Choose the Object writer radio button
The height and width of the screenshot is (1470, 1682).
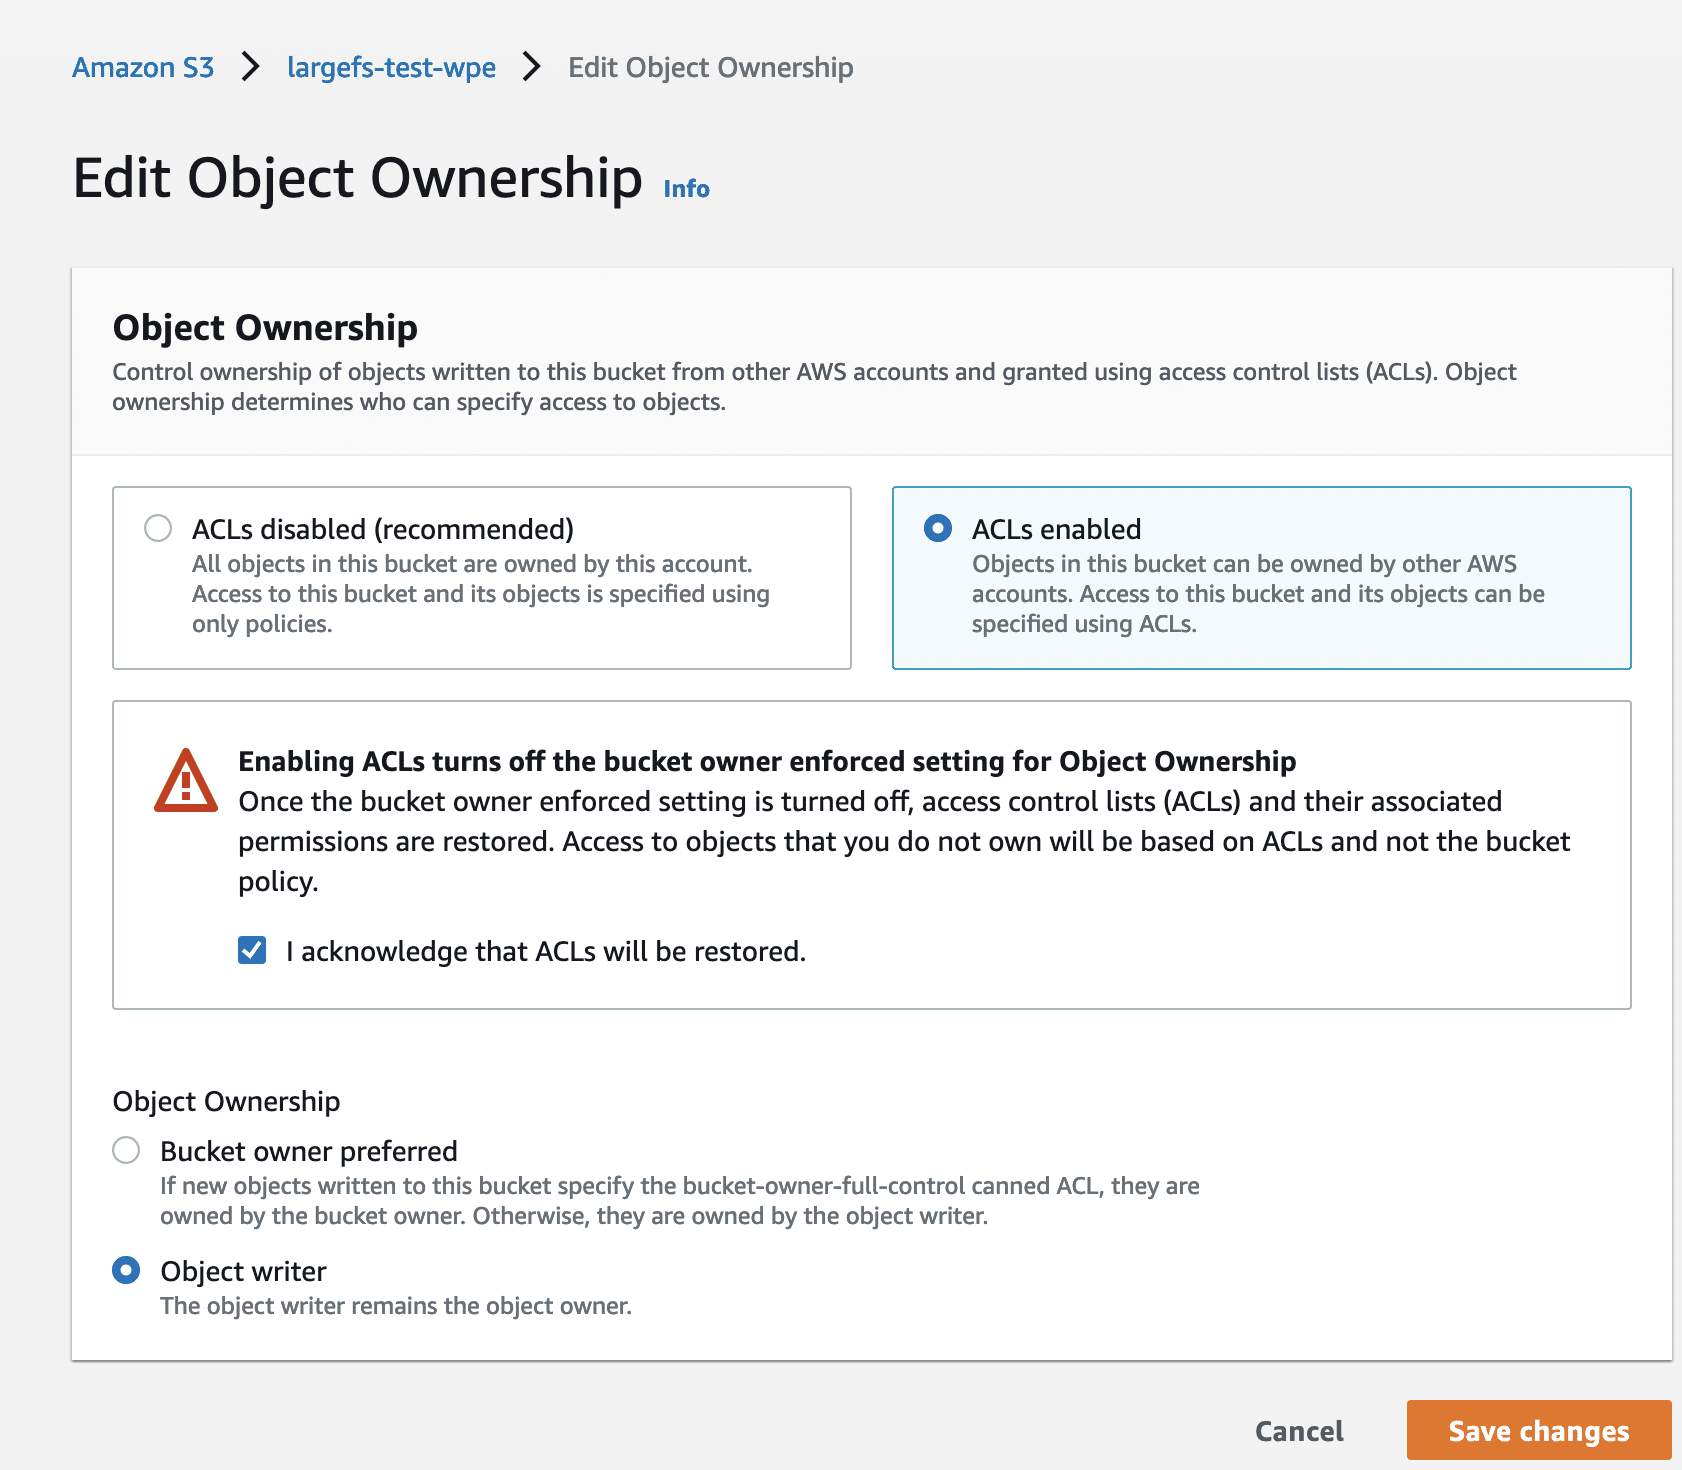(126, 1270)
